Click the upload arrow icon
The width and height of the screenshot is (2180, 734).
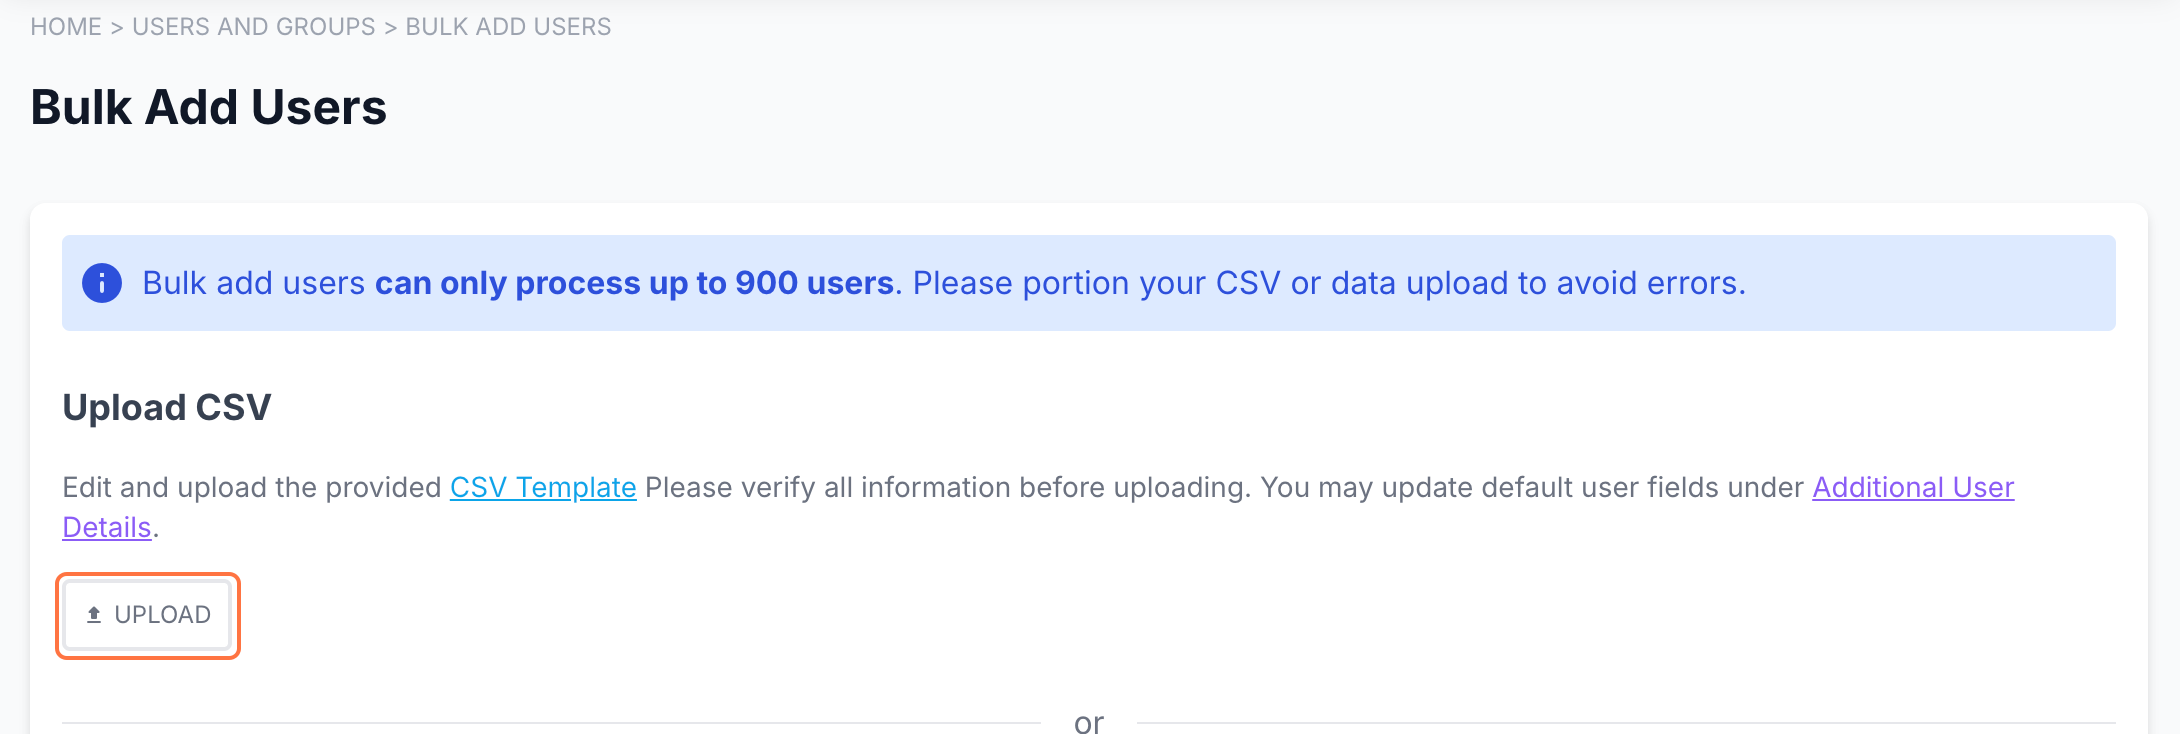[x=94, y=615]
